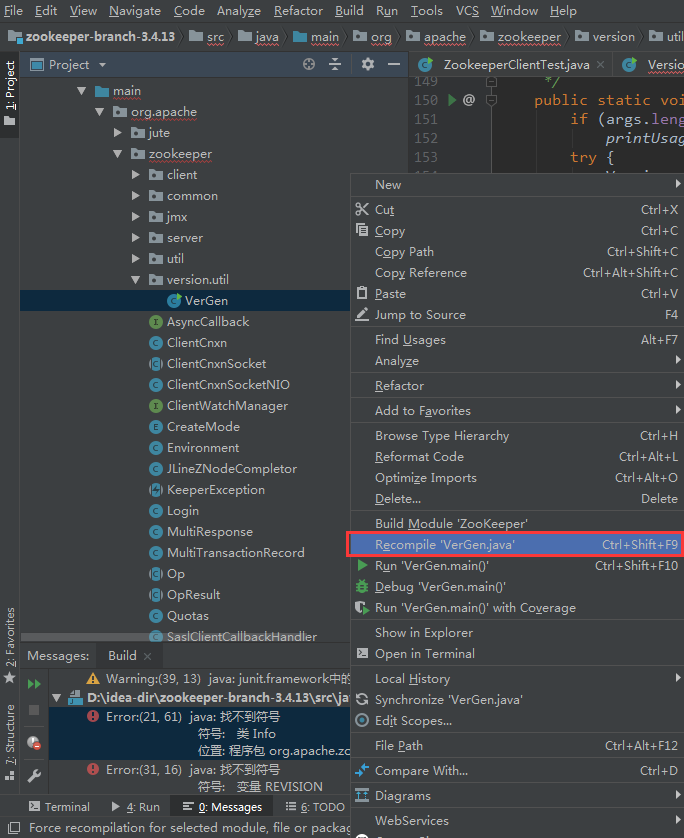684x838 pixels.
Task: Click the run gutter arrow on line 150
Action: pos(452,100)
